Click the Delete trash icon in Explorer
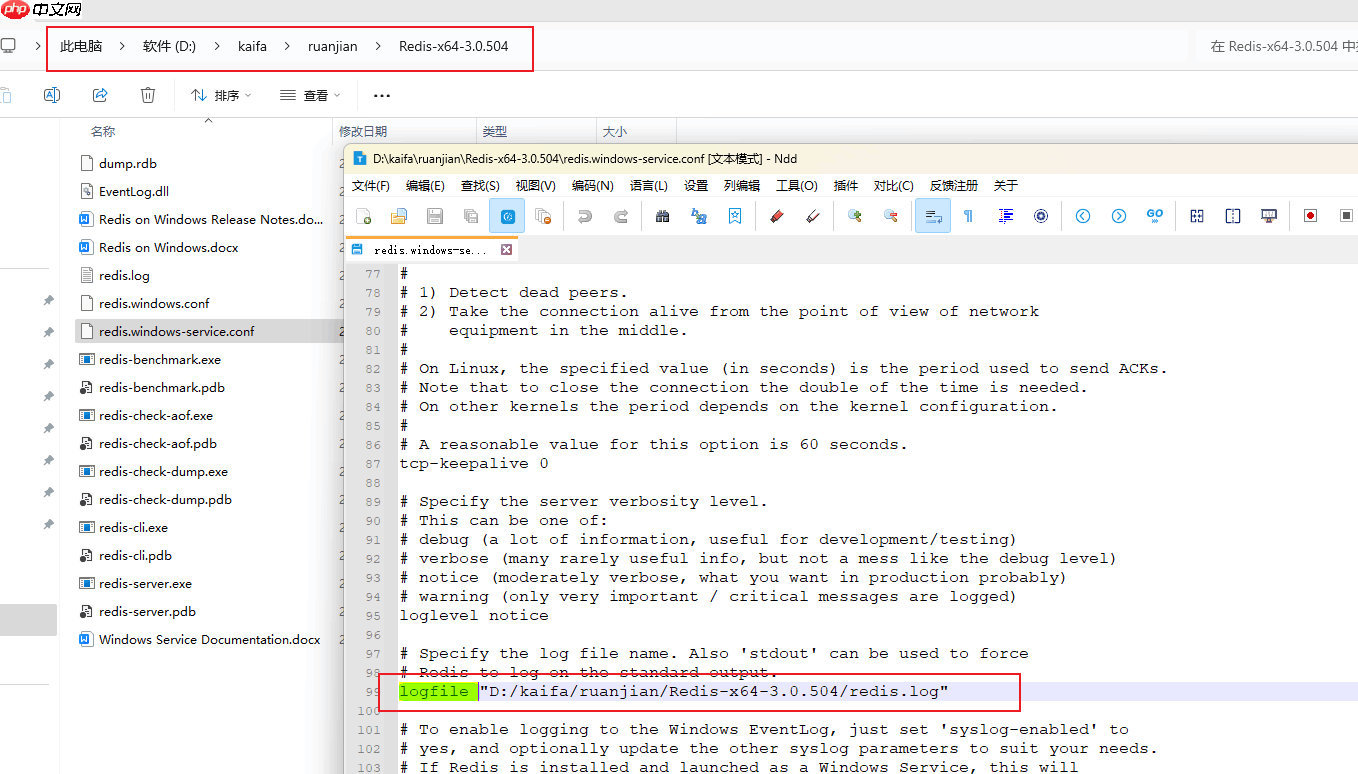 (x=148, y=95)
